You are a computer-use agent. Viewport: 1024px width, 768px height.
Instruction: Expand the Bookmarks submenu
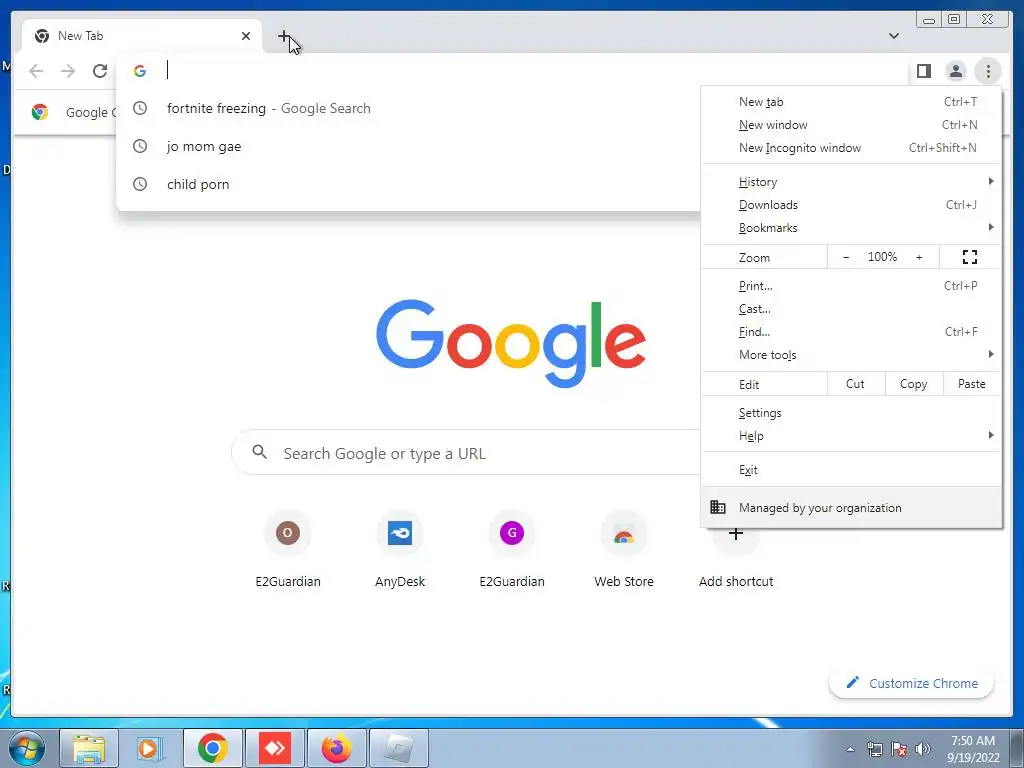point(852,227)
